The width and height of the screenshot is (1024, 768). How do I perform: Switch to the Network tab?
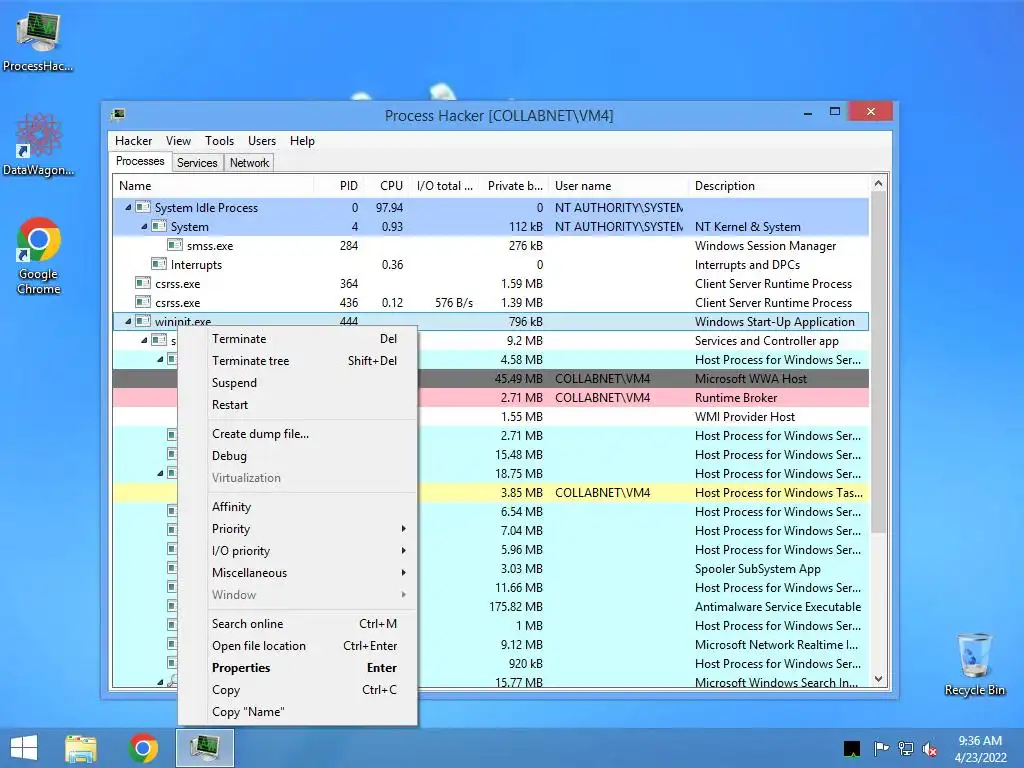point(249,163)
